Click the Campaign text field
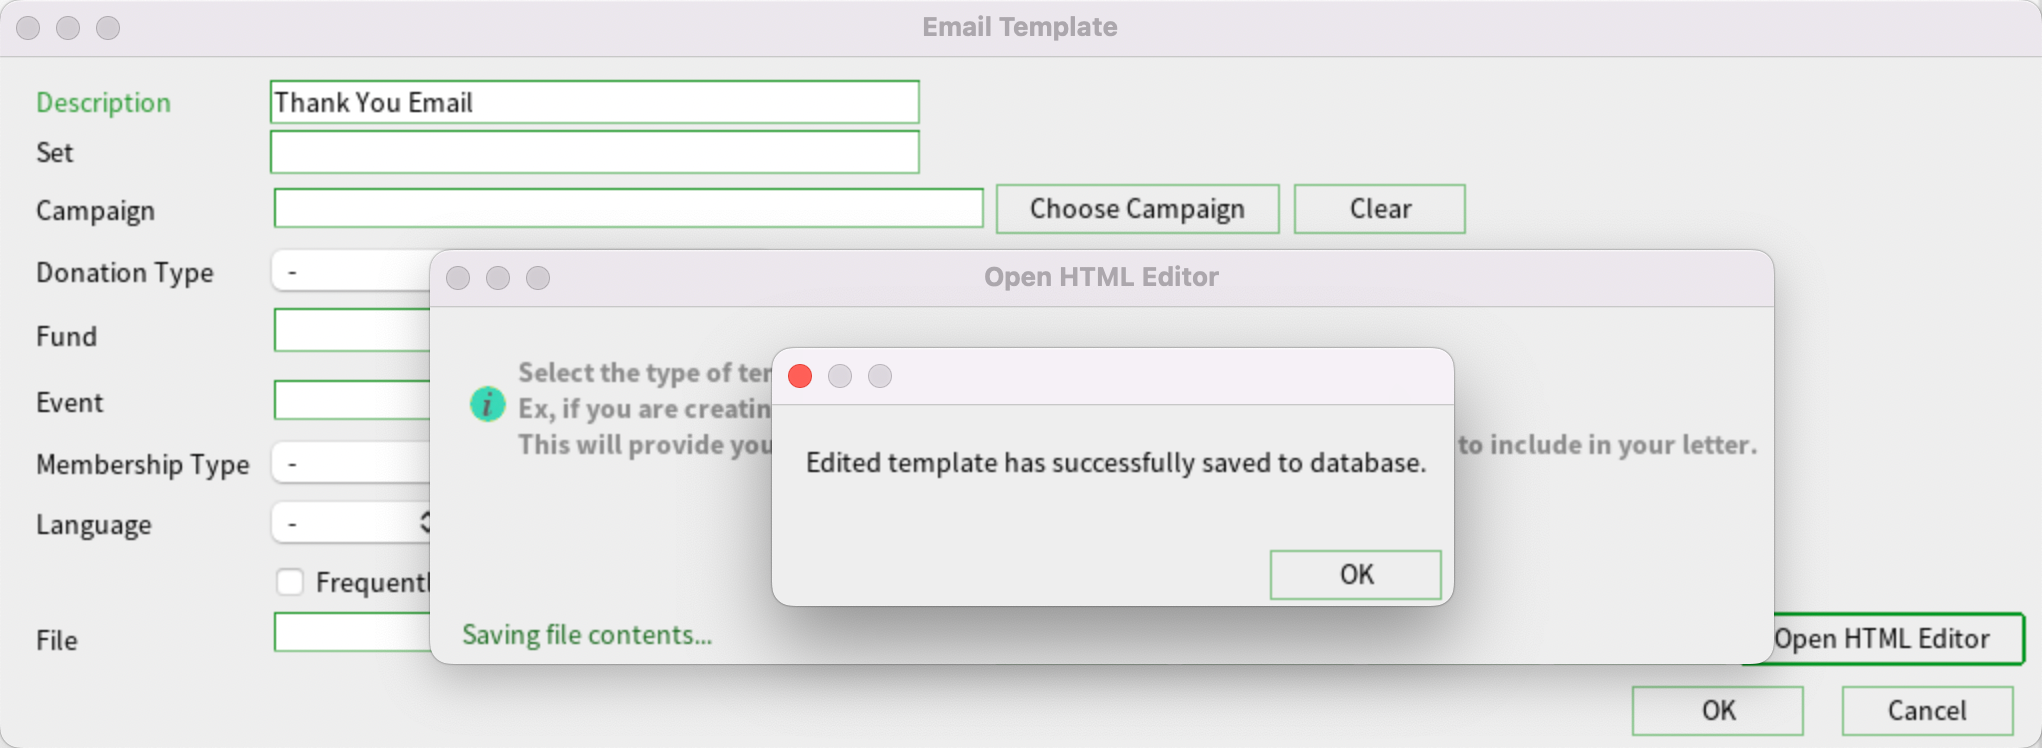 629,208
